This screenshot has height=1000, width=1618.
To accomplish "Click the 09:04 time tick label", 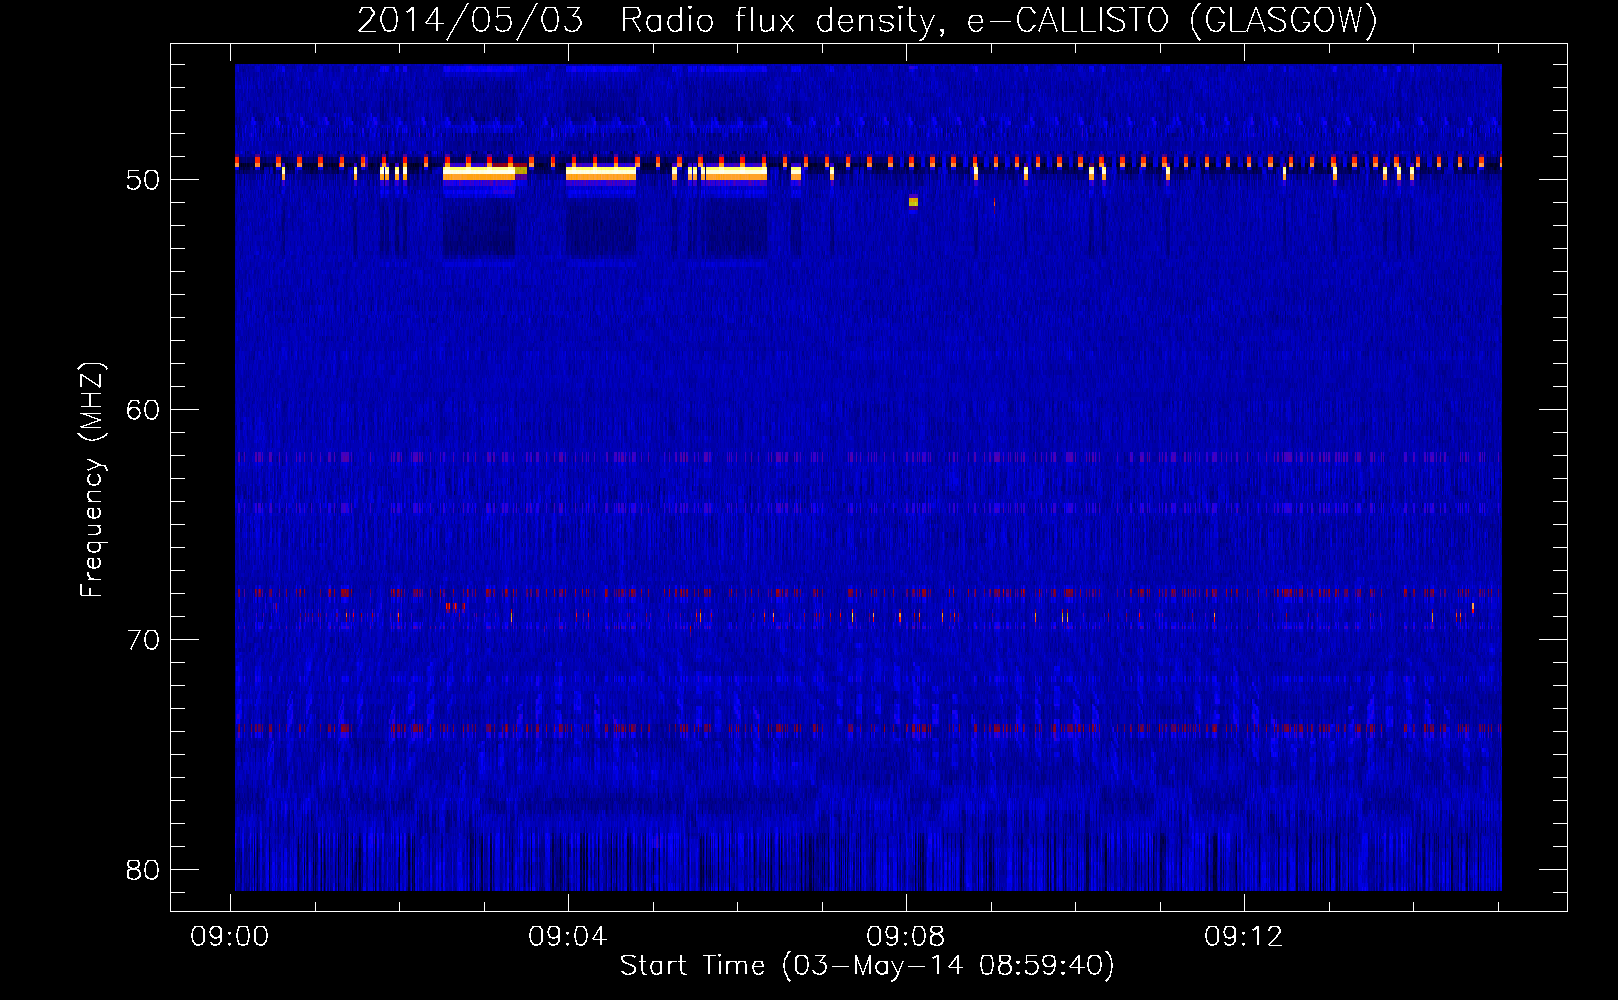I will (568, 937).
